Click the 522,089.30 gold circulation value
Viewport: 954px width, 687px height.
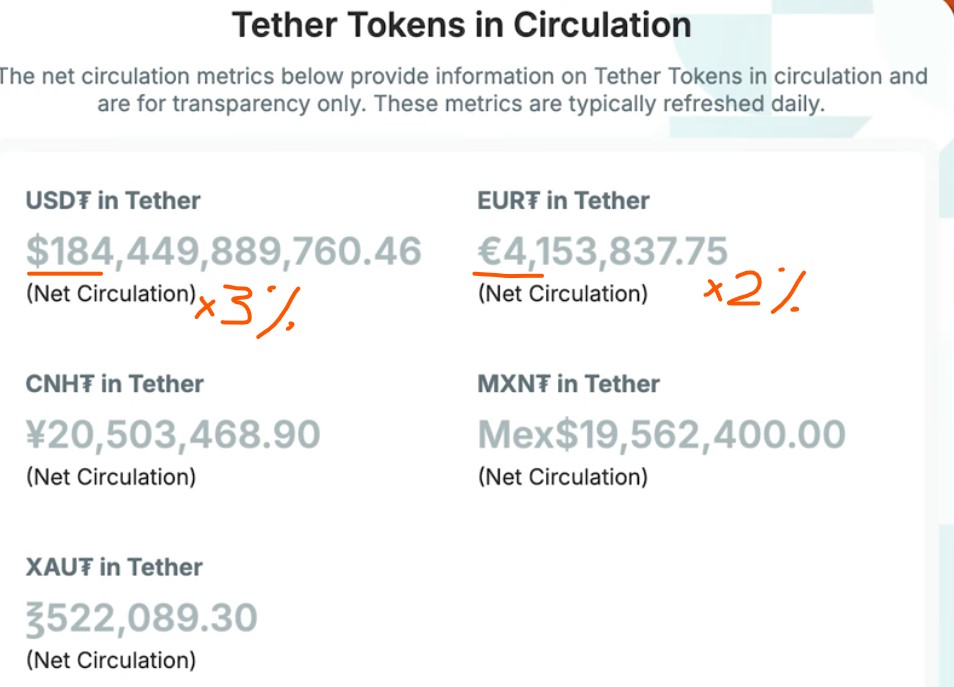141,618
